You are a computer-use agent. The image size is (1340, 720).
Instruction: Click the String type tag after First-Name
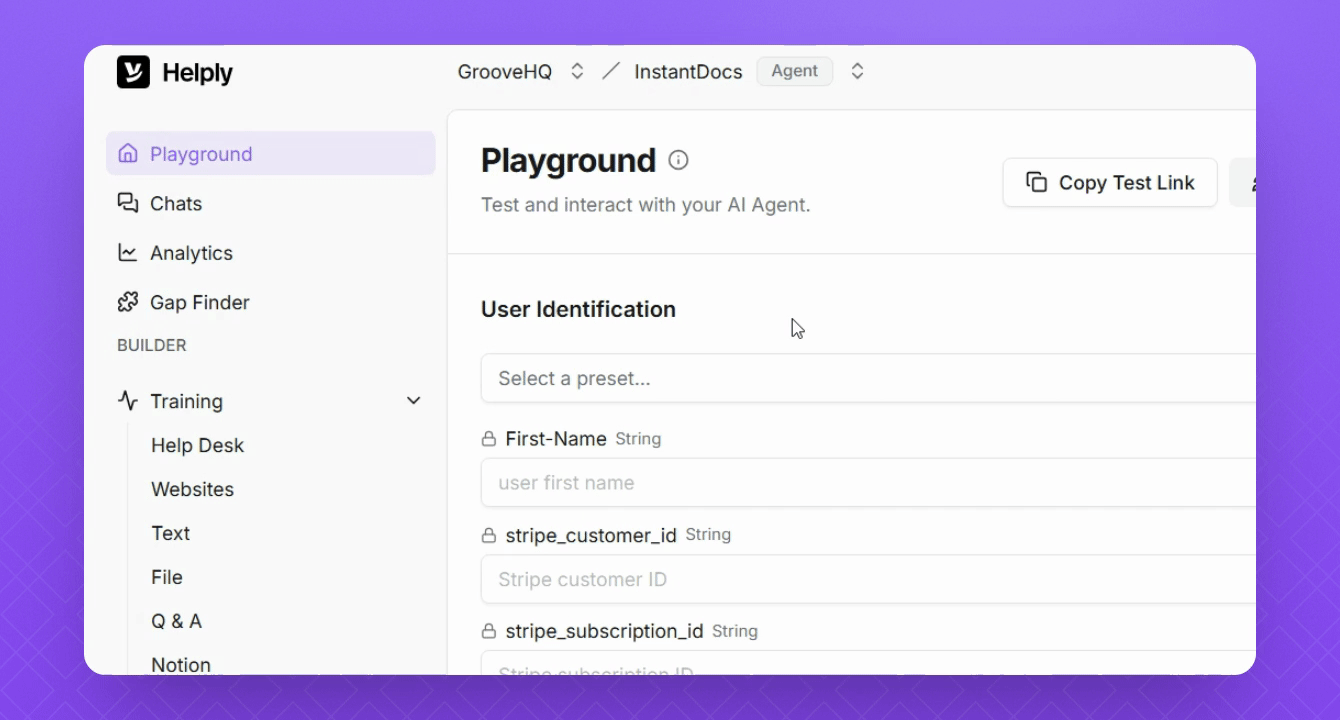[x=638, y=439]
